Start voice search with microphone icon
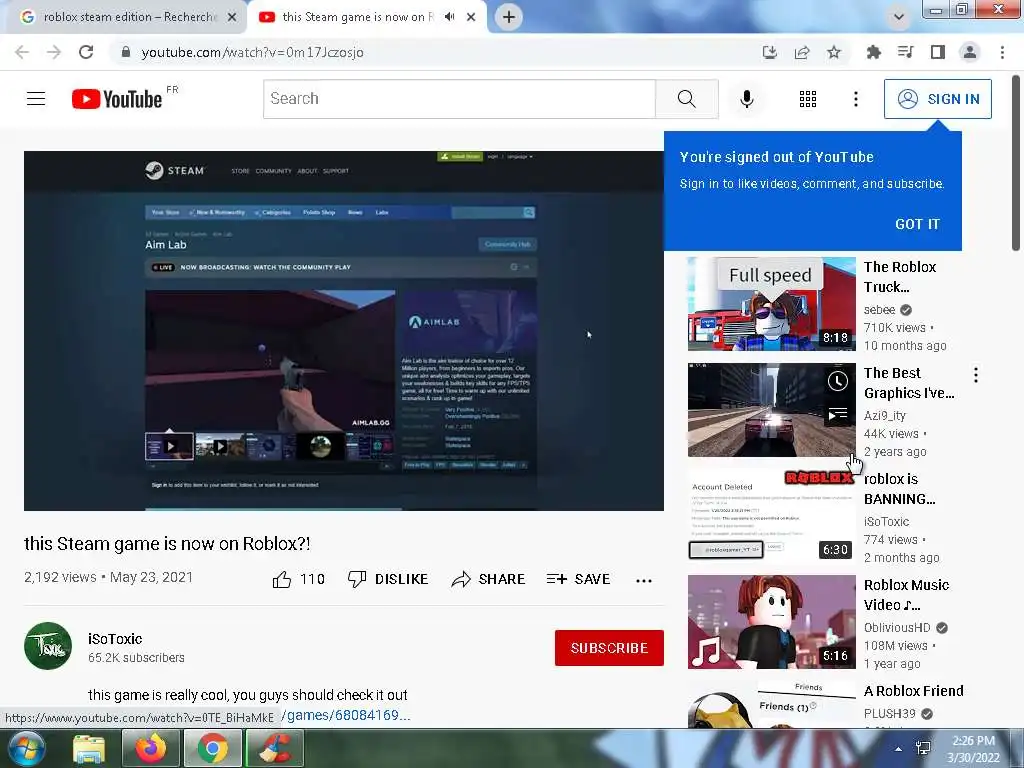 (x=746, y=99)
